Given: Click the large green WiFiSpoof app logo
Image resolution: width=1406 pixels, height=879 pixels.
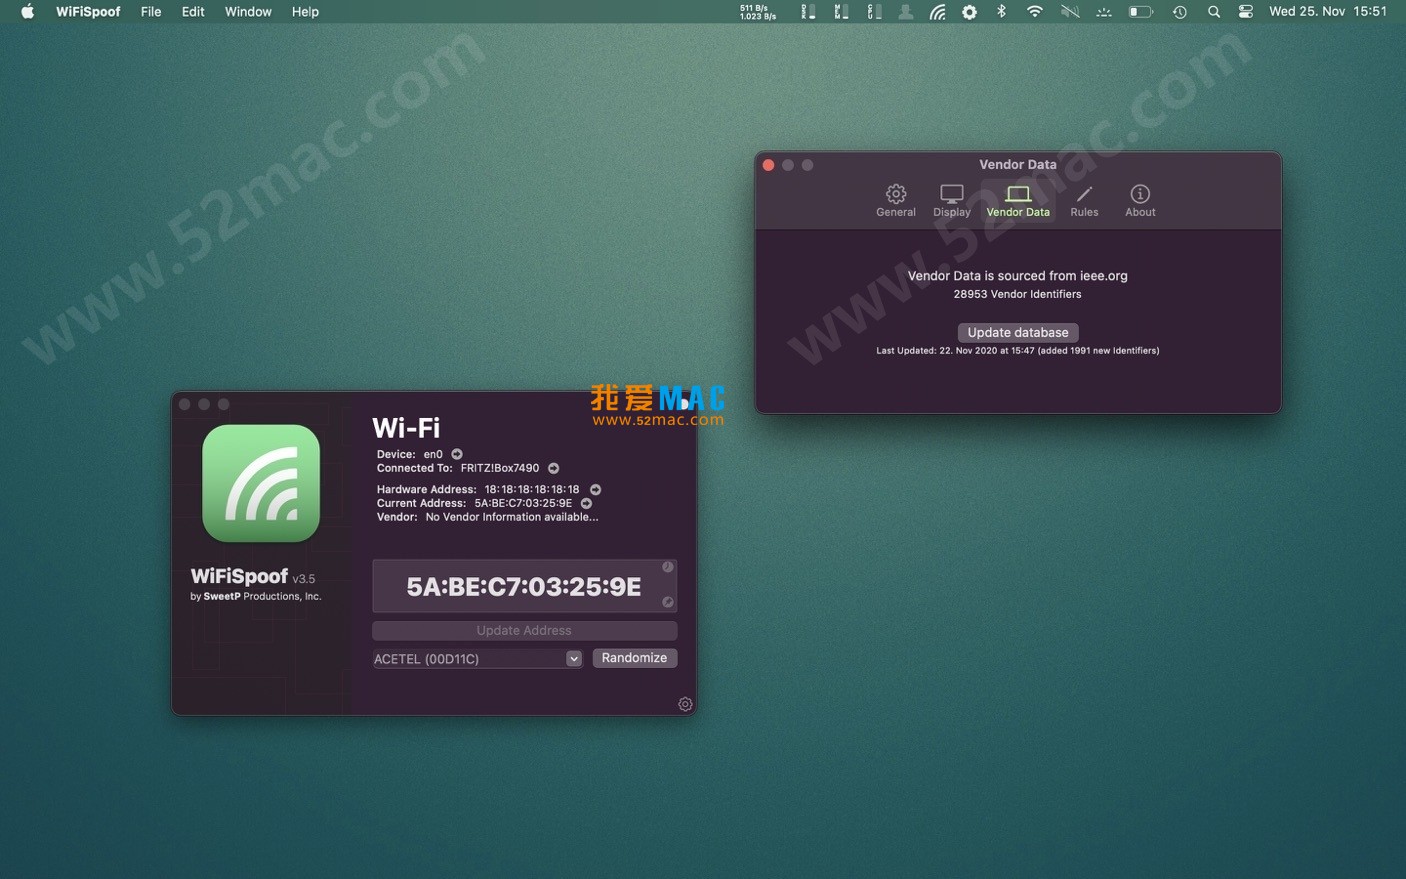Looking at the screenshot, I should (x=261, y=483).
